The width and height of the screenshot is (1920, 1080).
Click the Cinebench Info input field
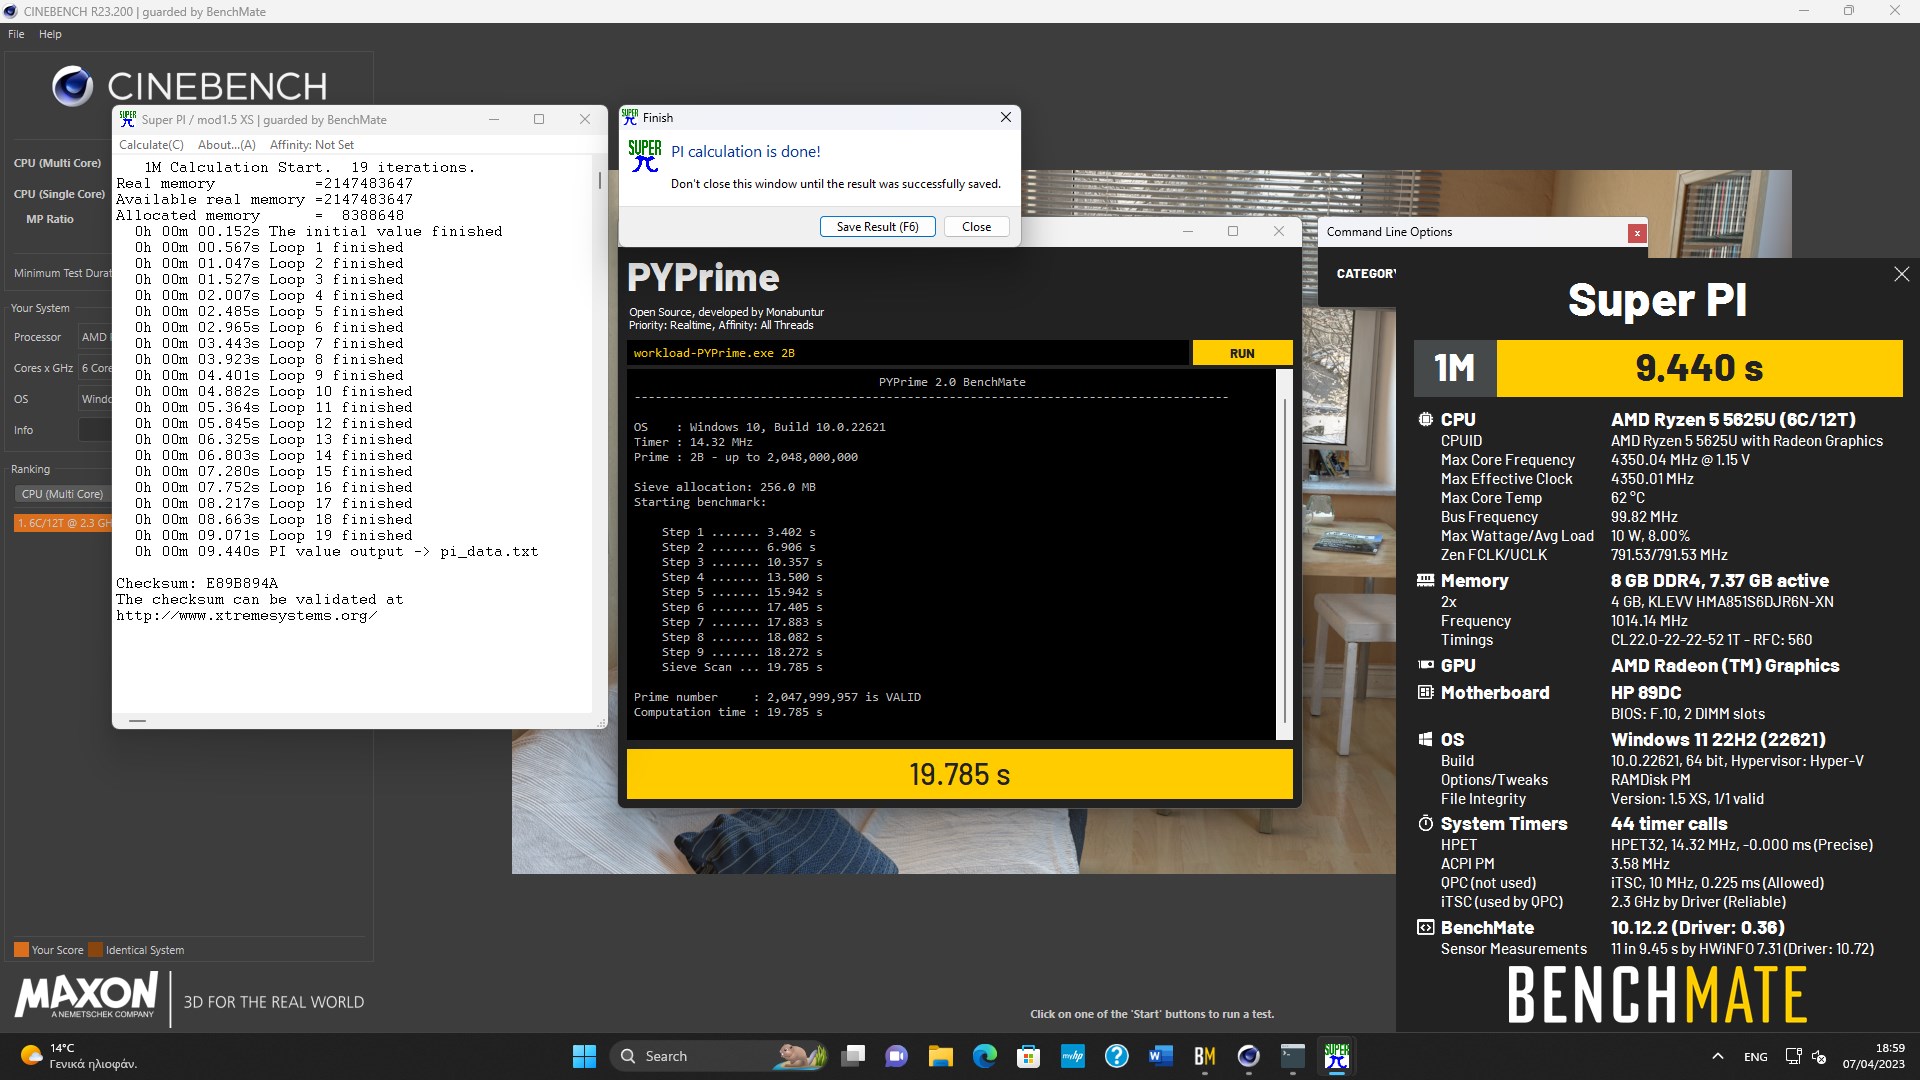(95, 430)
